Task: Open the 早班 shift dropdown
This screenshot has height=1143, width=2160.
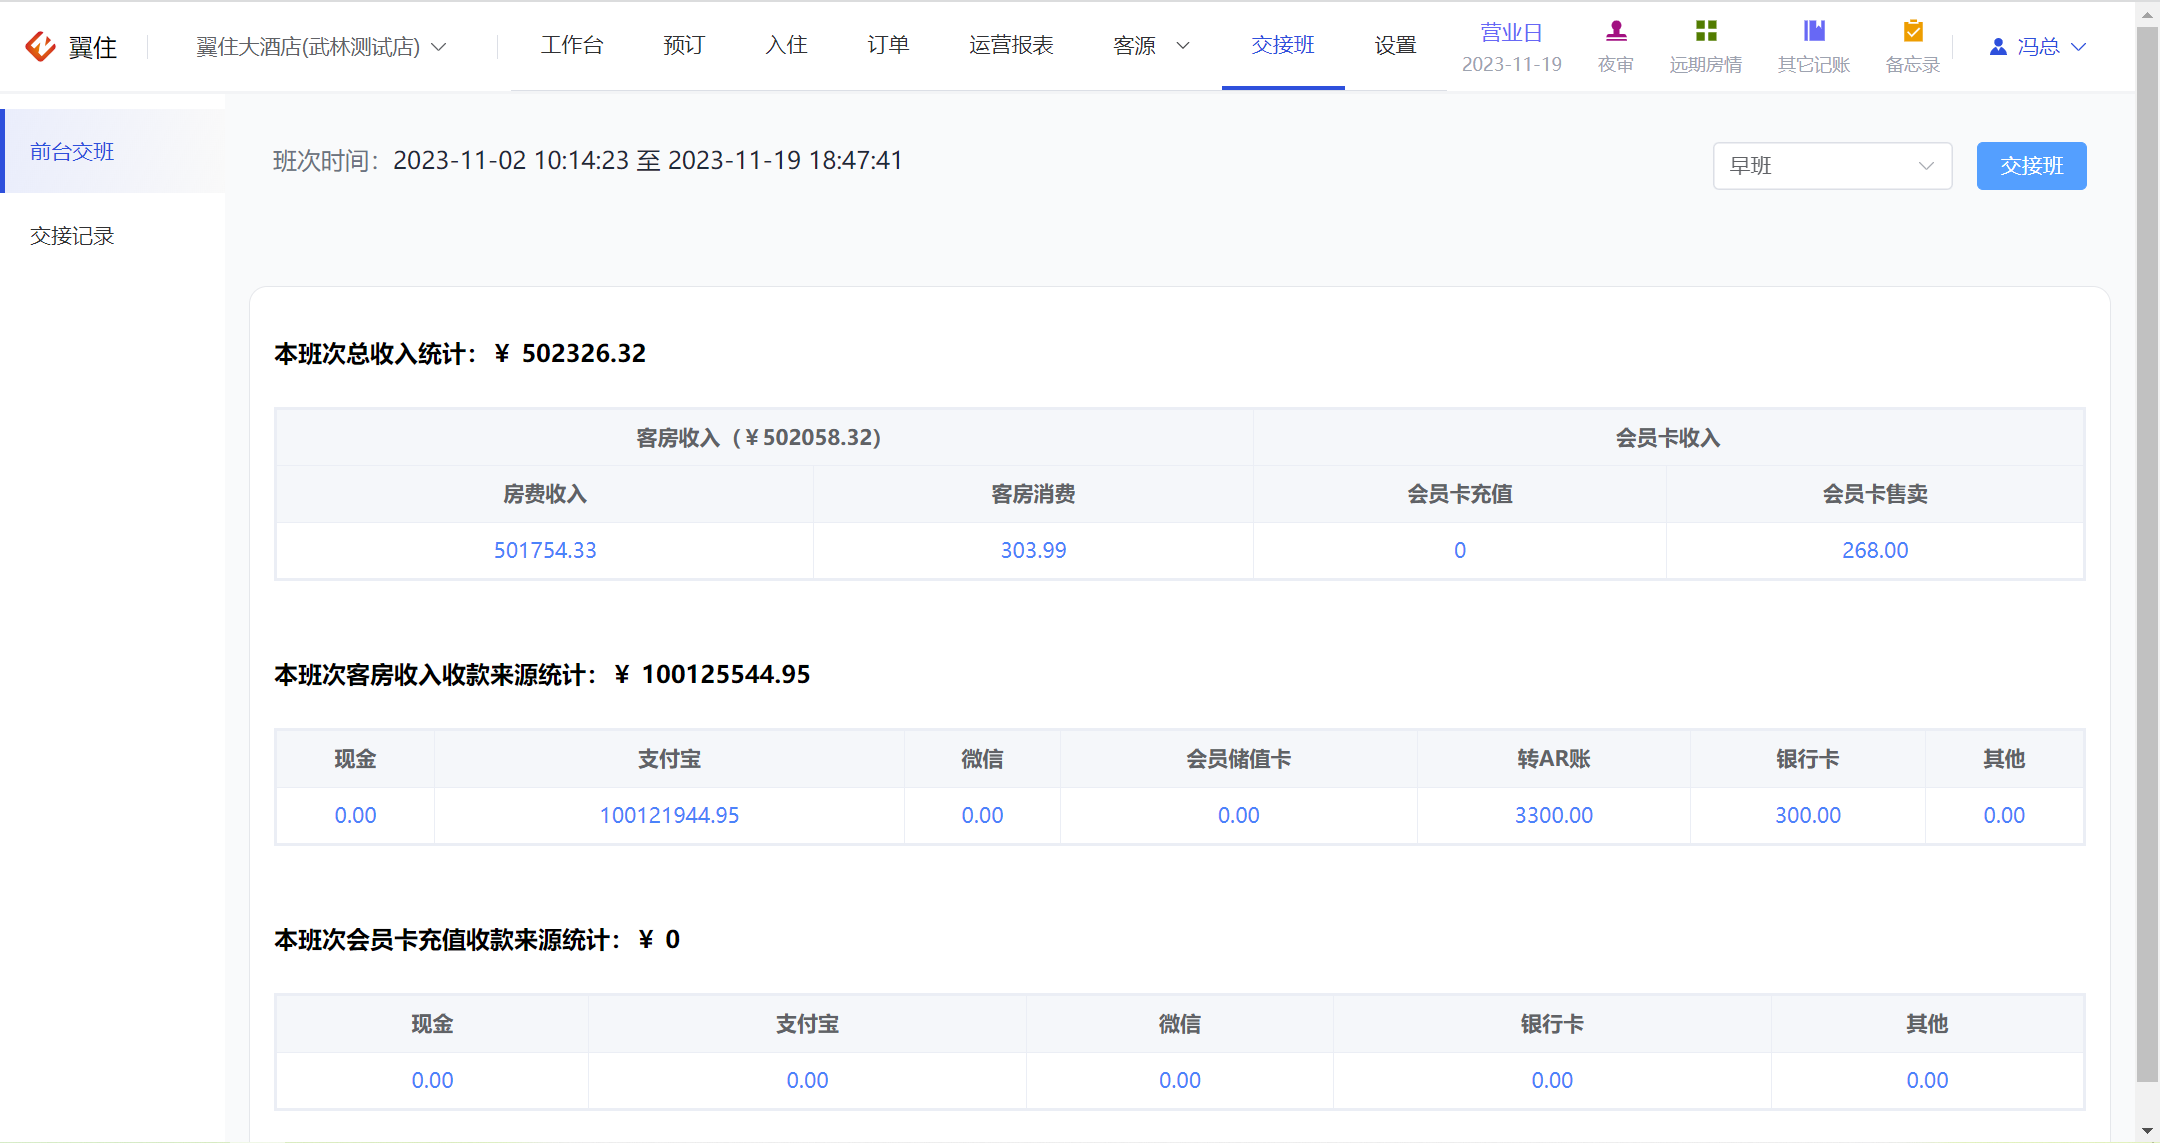Action: tap(1832, 166)
